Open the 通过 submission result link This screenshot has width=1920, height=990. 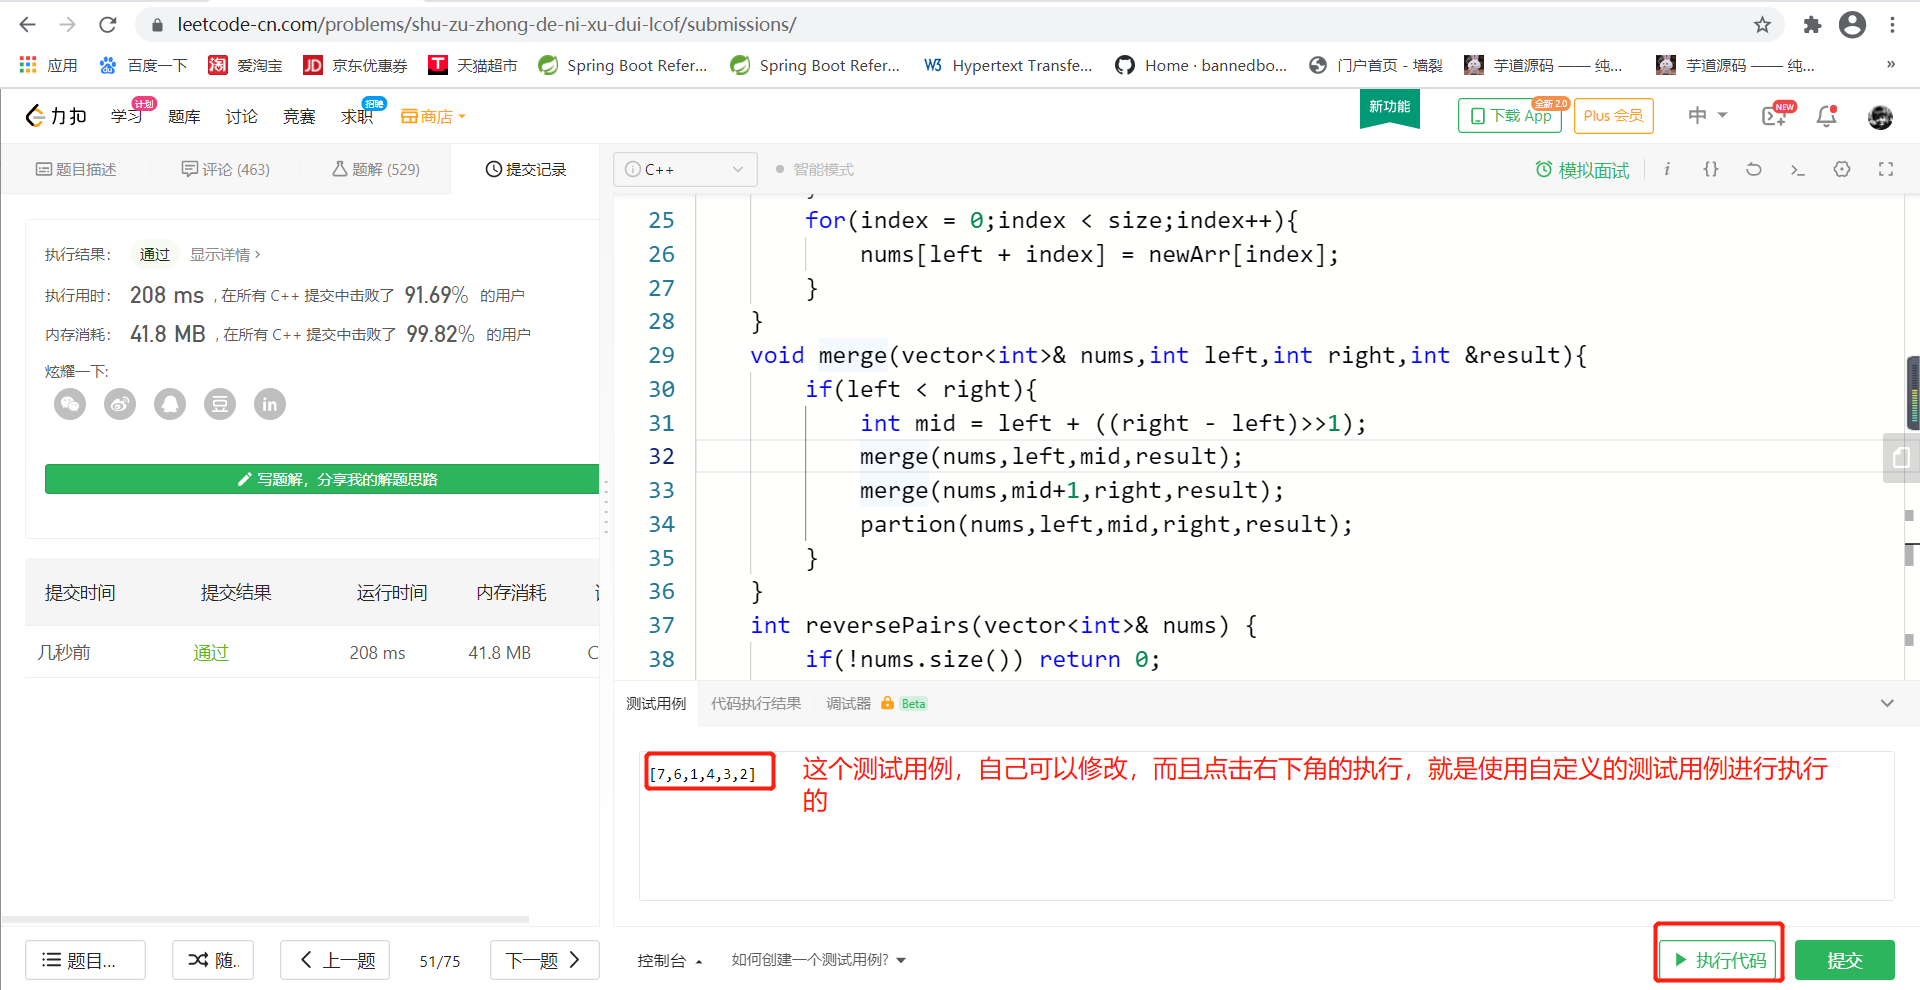[211, 652]
